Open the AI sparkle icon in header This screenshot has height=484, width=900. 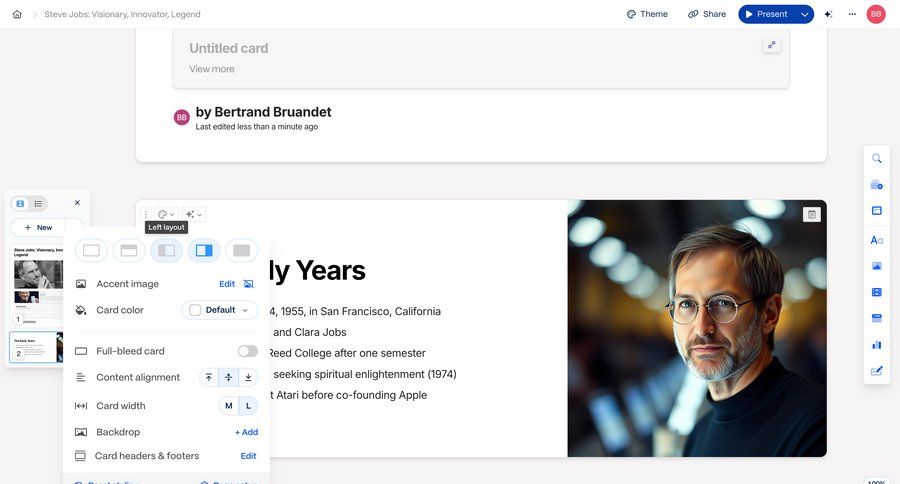click(828, 14)
